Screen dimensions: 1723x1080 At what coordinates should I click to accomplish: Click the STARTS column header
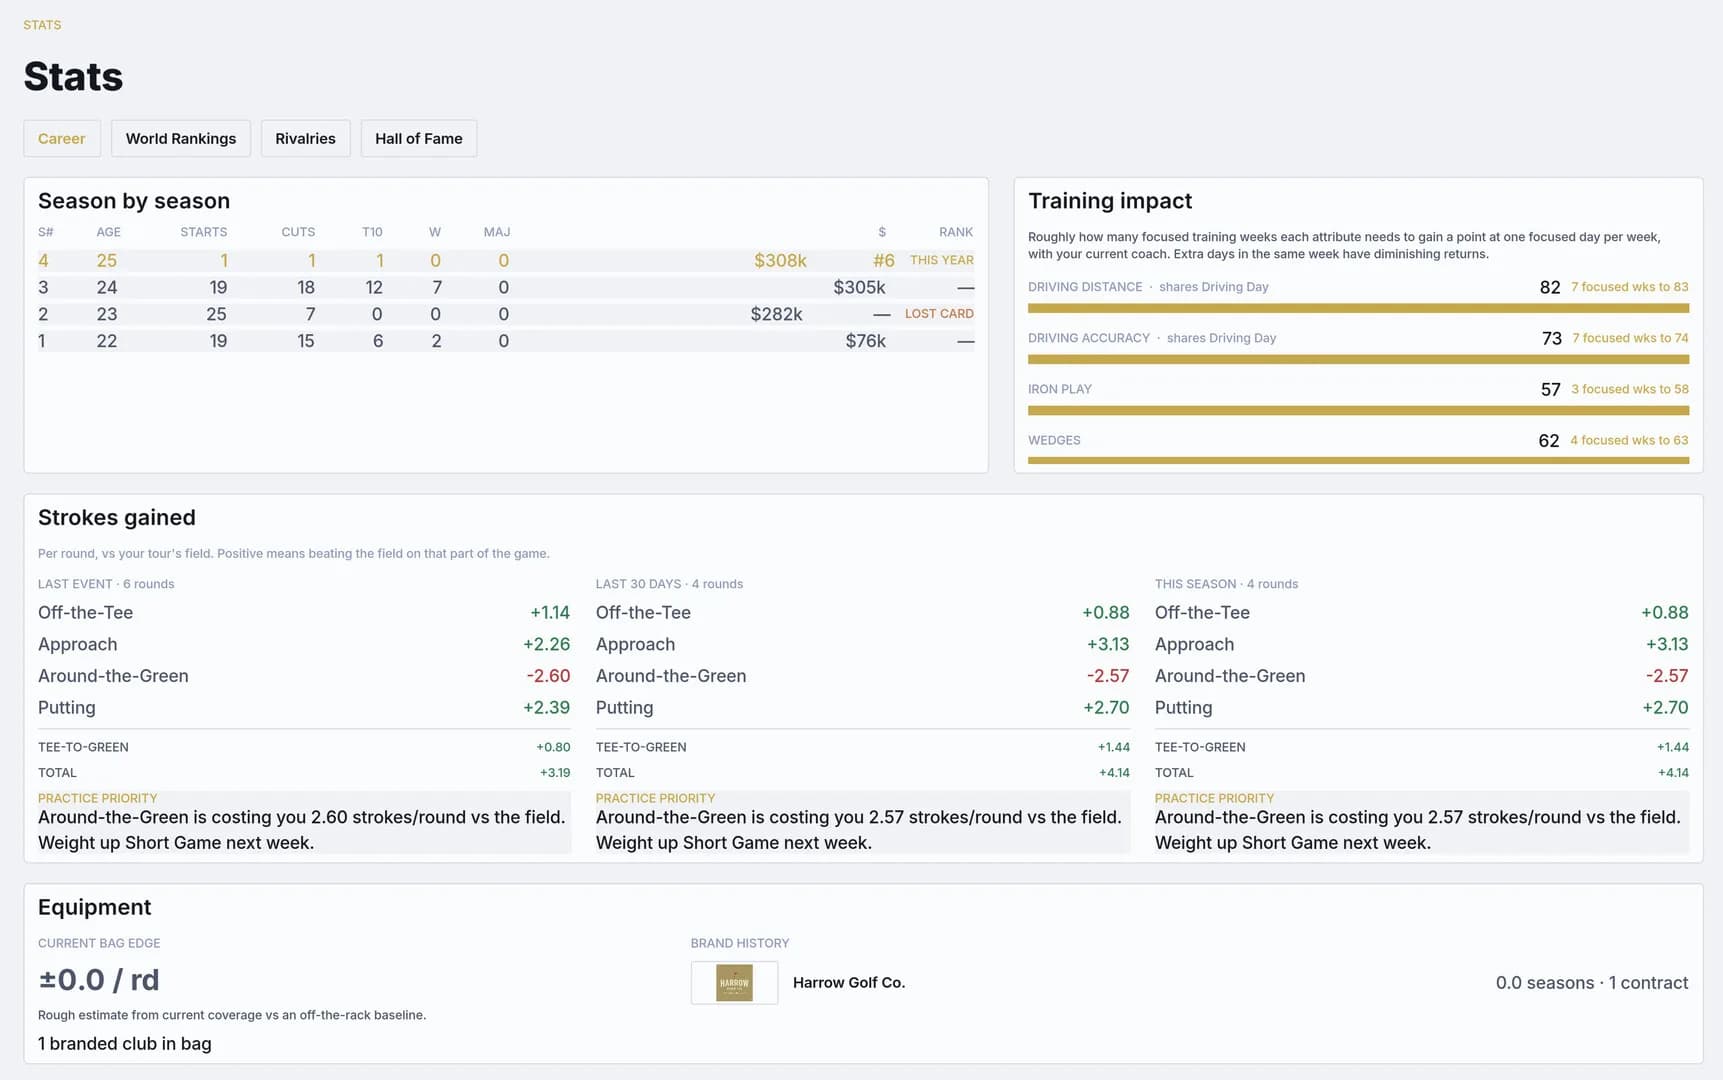(204, 232)
